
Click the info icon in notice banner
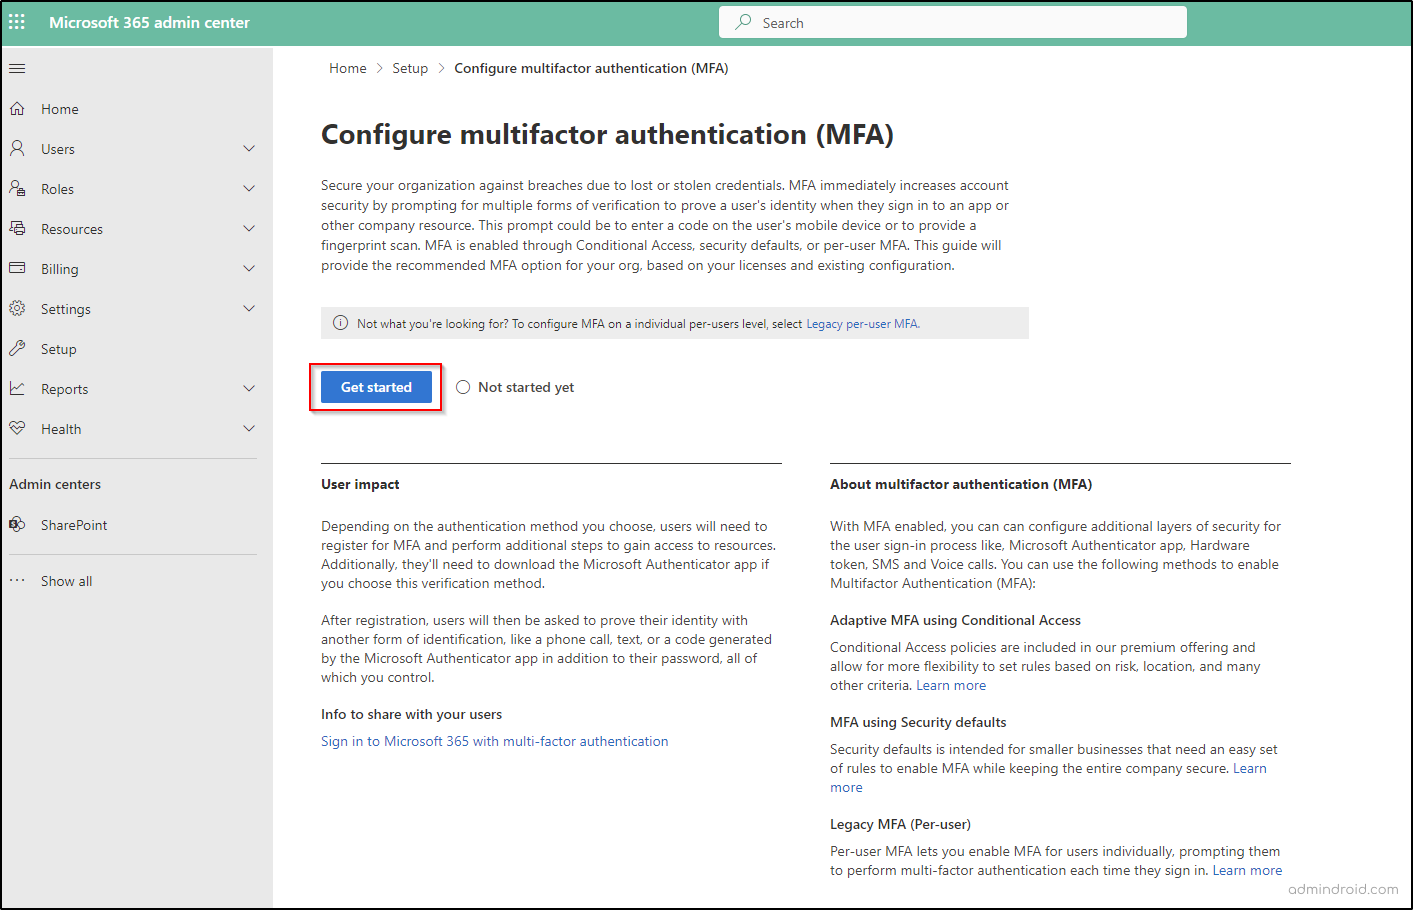click(x=340, y=323)
